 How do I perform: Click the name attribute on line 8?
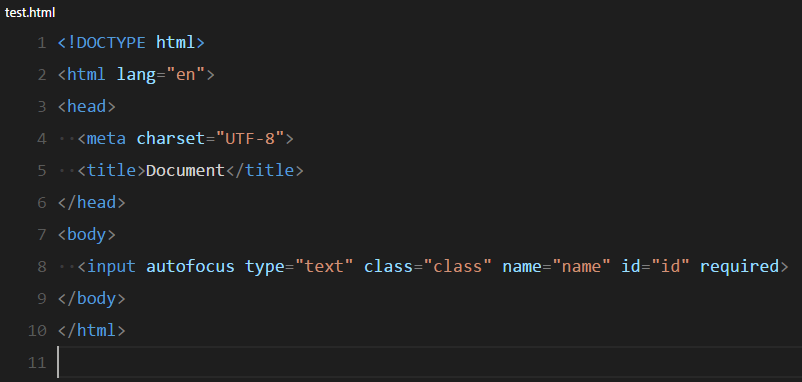point(522,267)
